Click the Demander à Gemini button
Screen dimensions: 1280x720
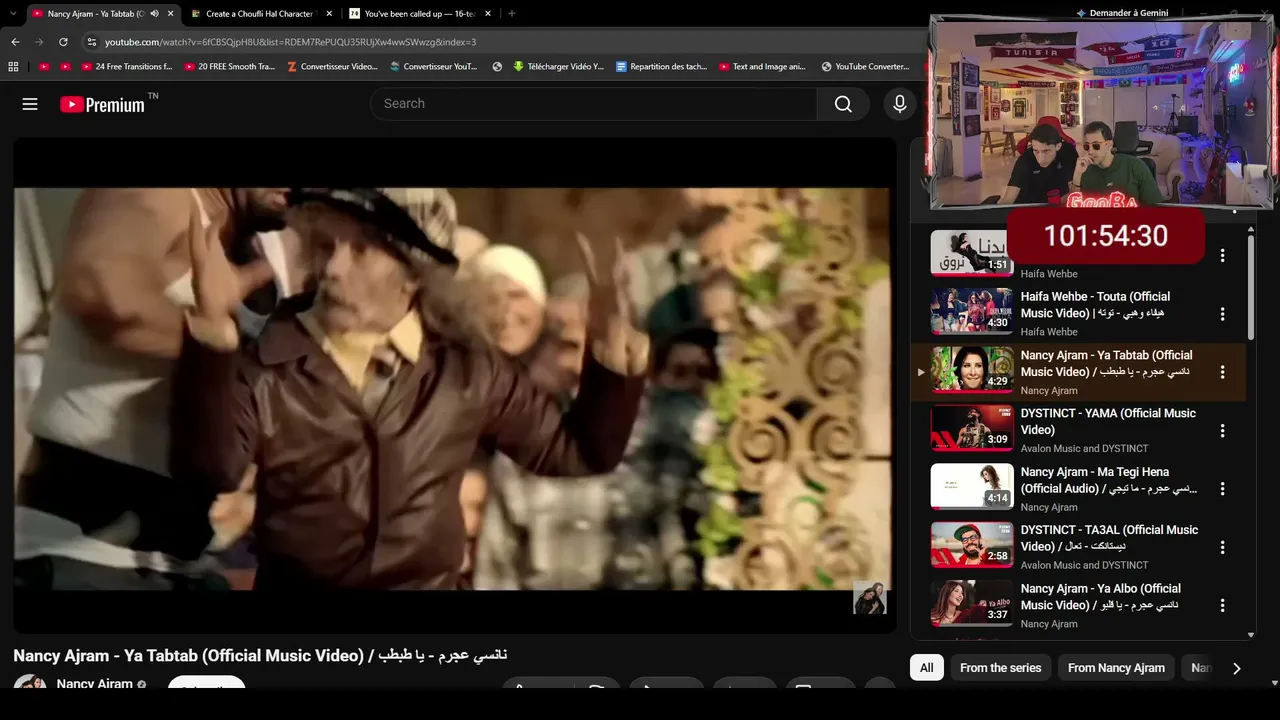click(x=1120, y=13)
